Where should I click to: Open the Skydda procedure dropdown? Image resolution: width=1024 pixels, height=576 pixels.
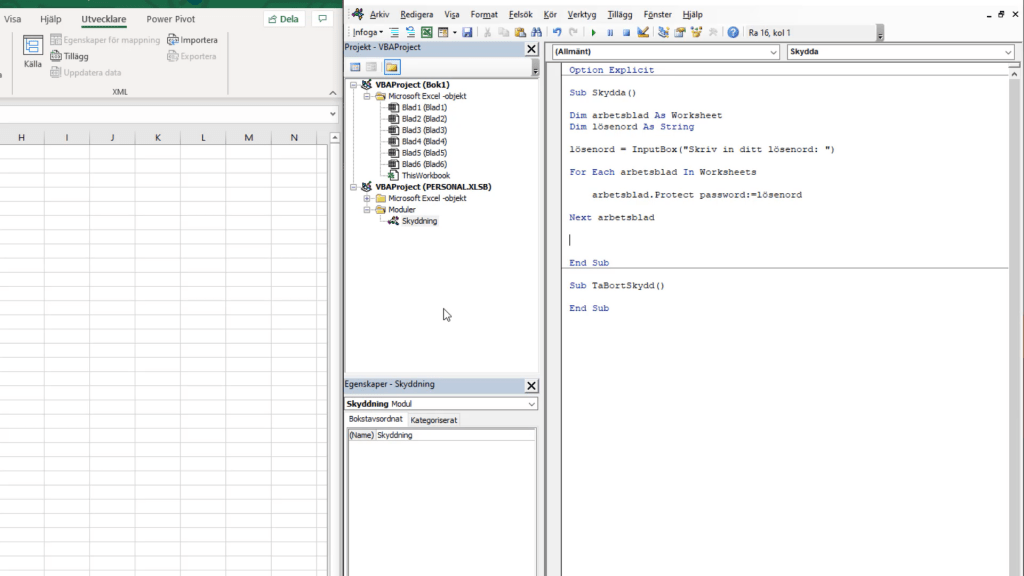(1007, 52)
